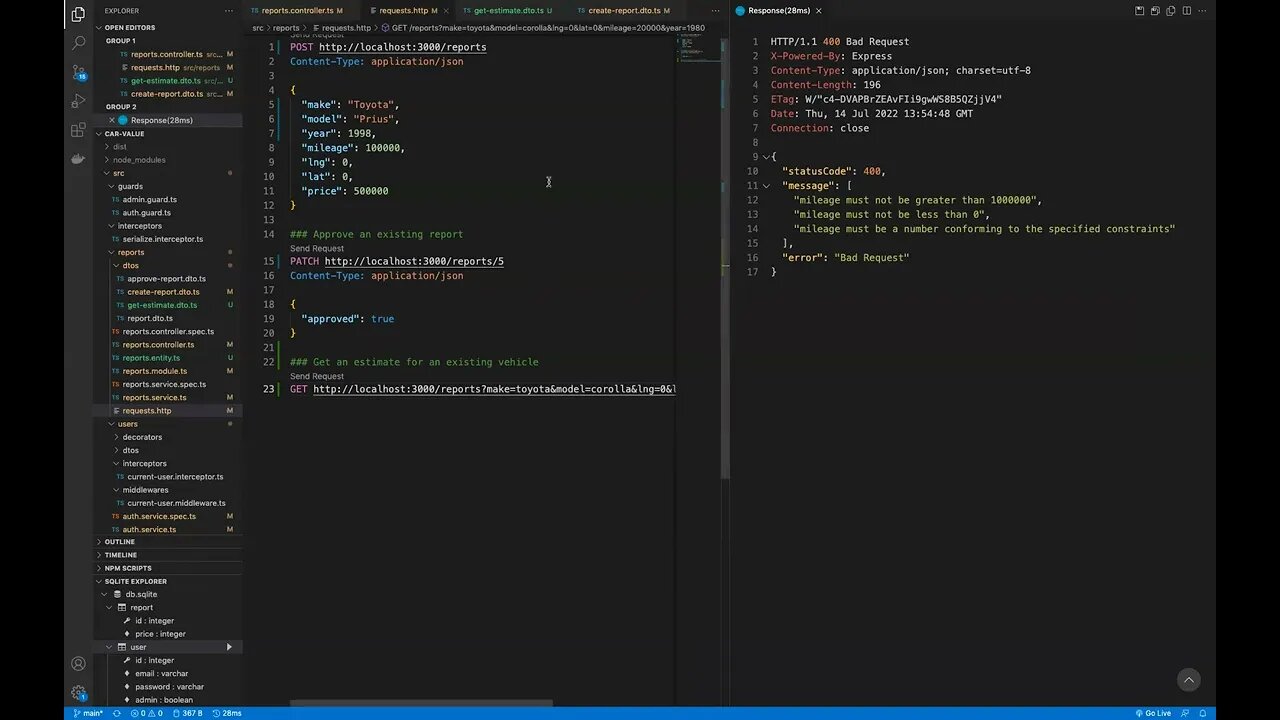Image resolution: width=1280 pixels, height=720 pixels.
Task: Click 28ms response time in status bar
Action: click(x=228, y=713)
